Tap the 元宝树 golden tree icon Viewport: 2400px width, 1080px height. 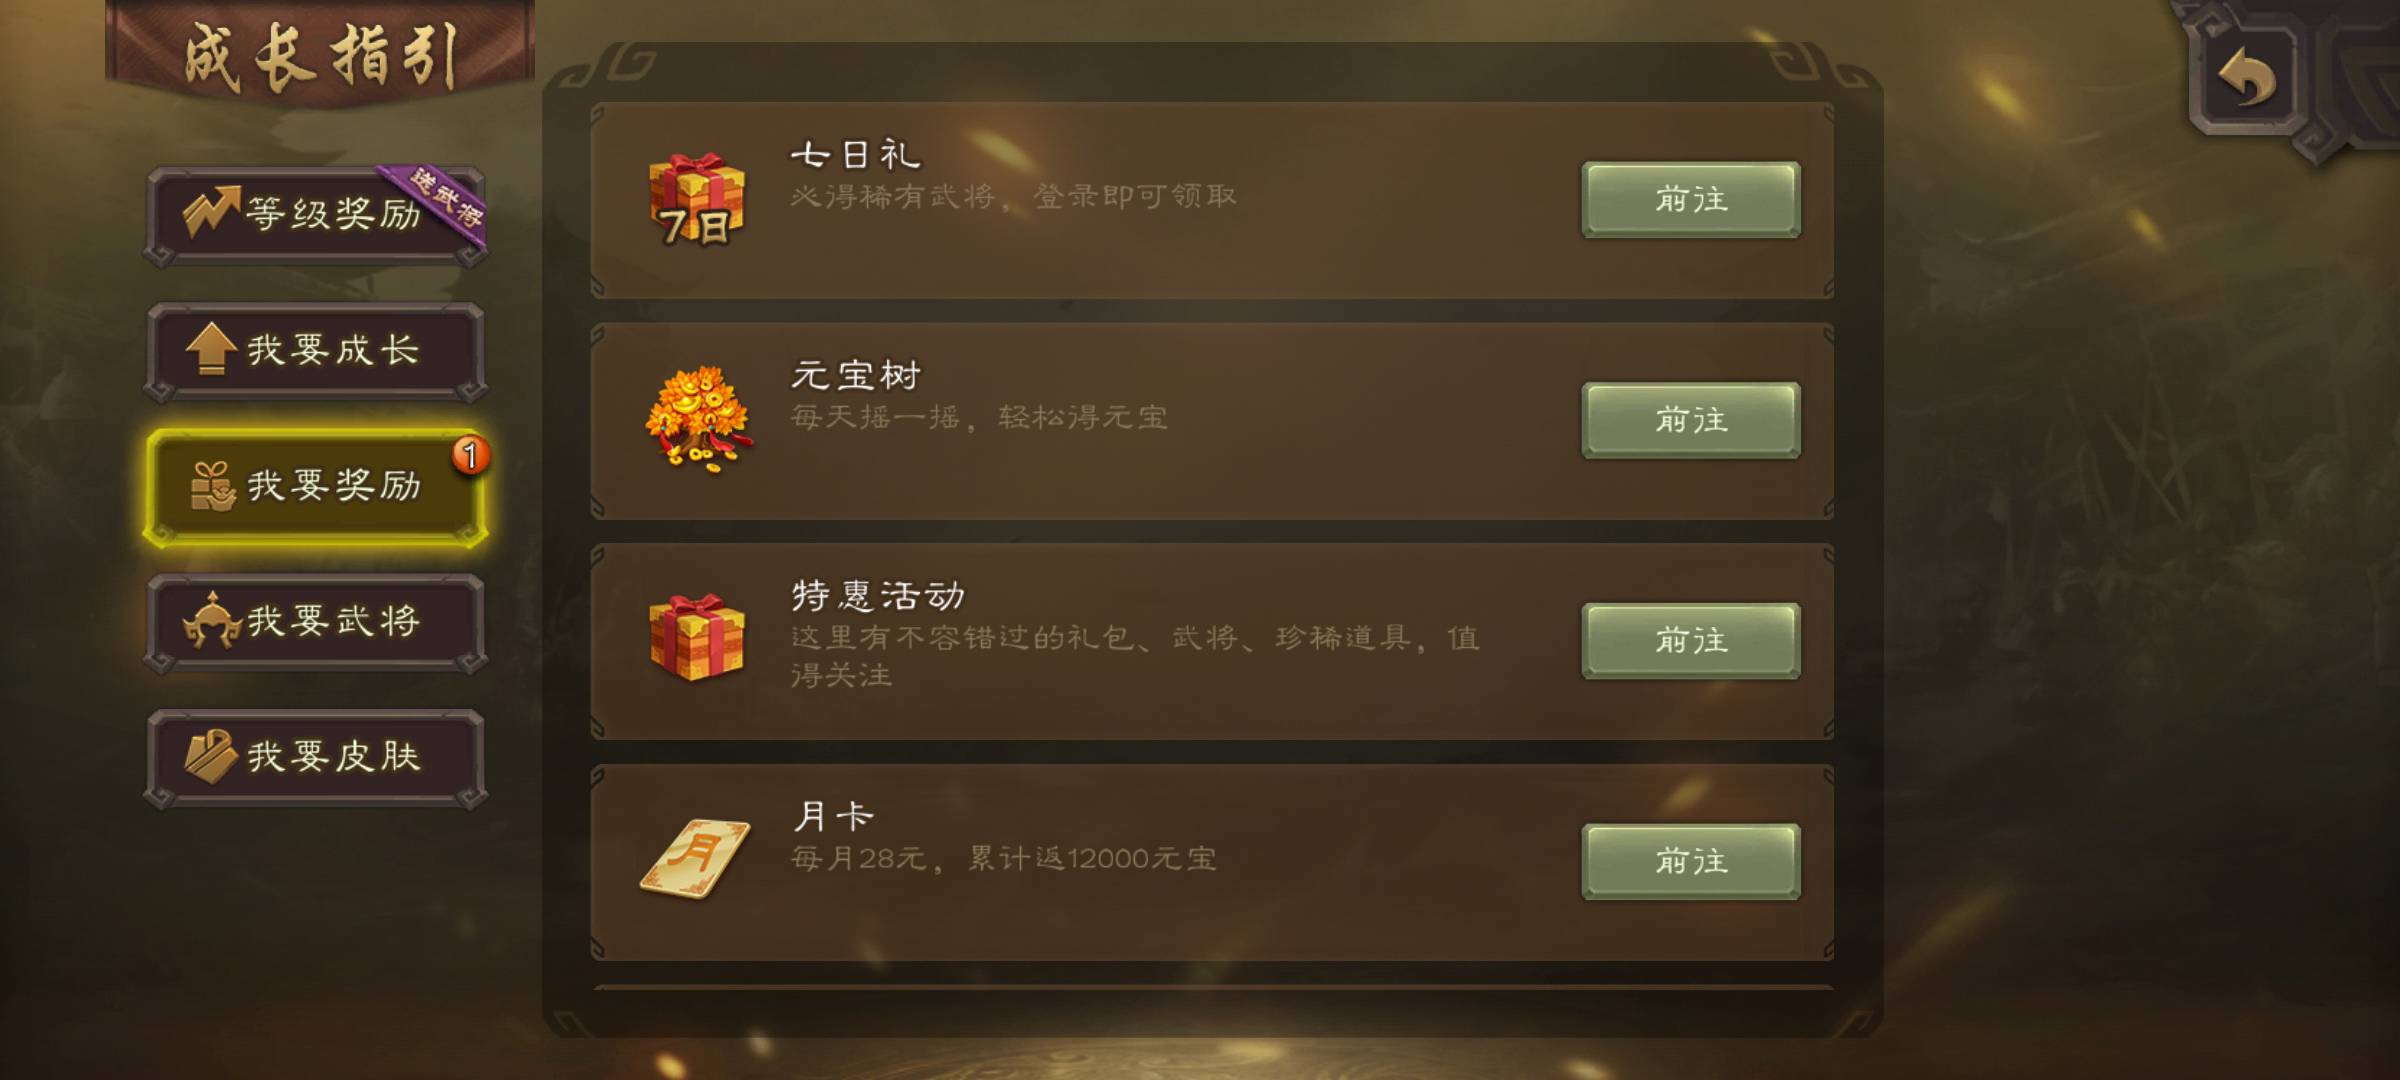[x=698, y=419]
